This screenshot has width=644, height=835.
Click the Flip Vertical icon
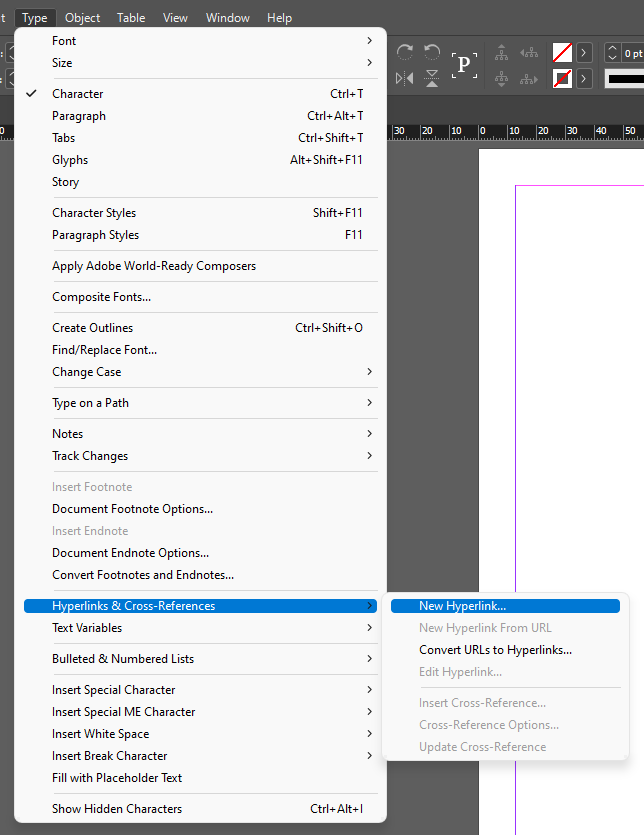432,79
